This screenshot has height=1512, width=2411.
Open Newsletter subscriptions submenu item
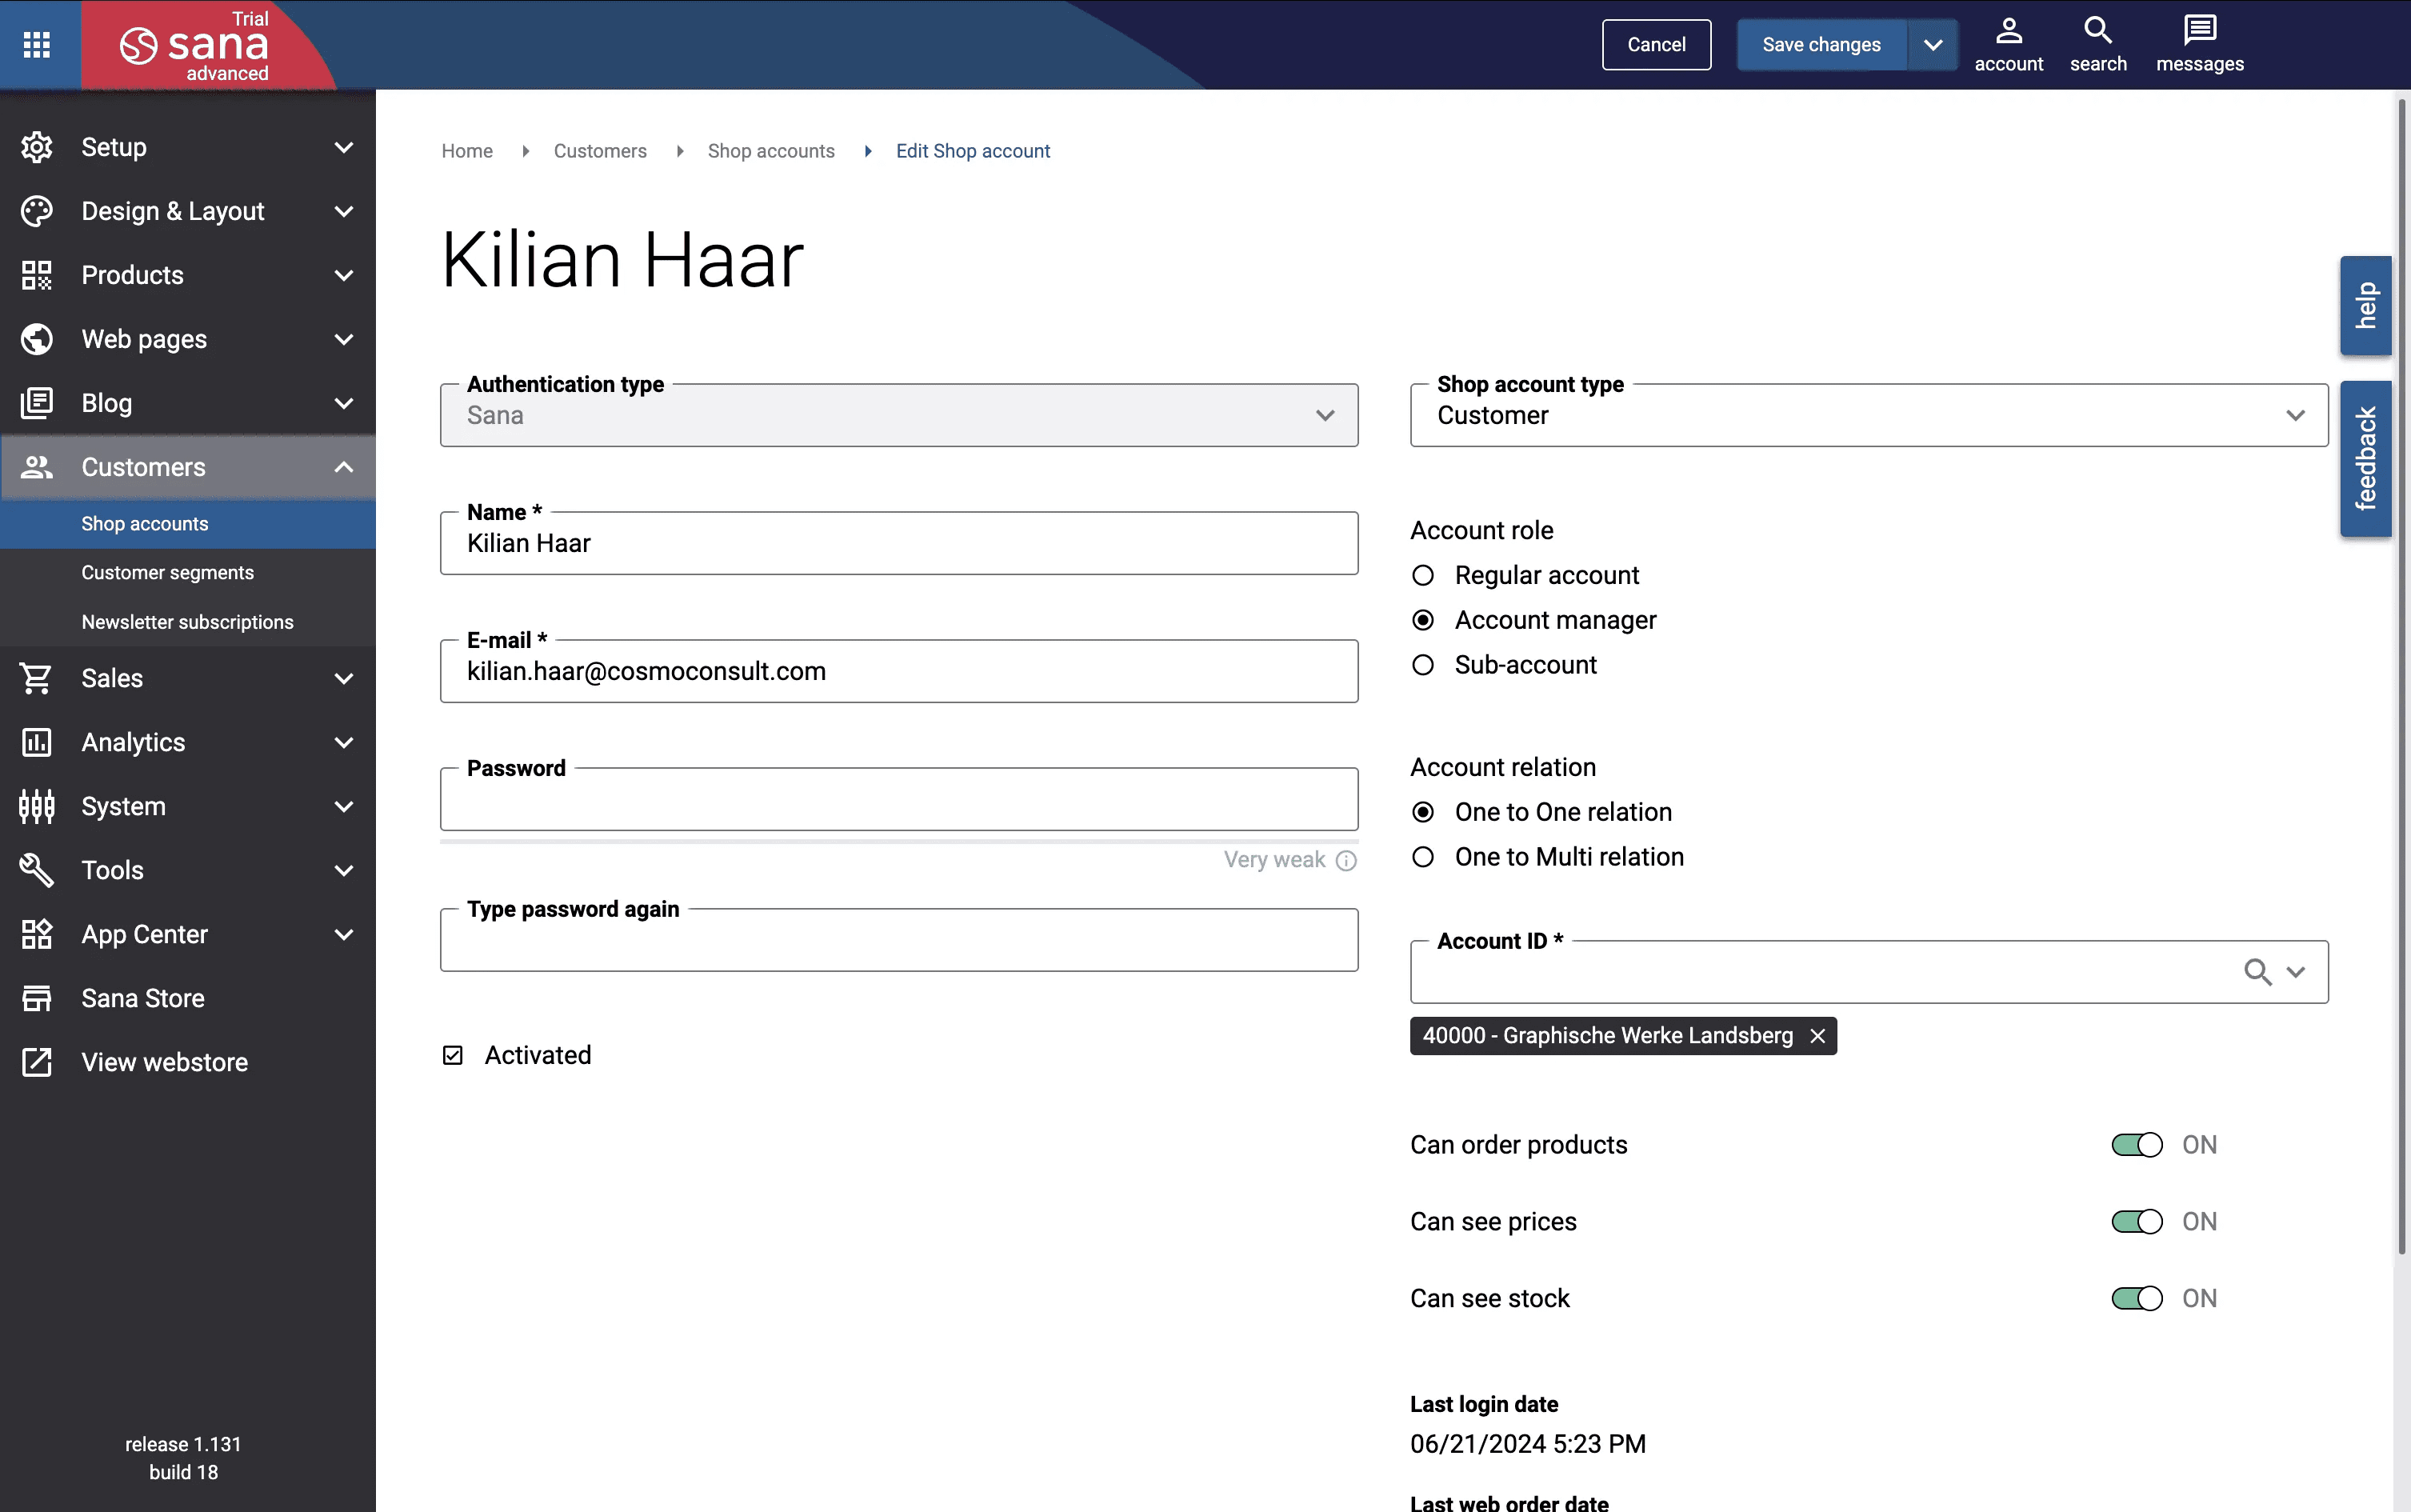(x=188, y=622)
